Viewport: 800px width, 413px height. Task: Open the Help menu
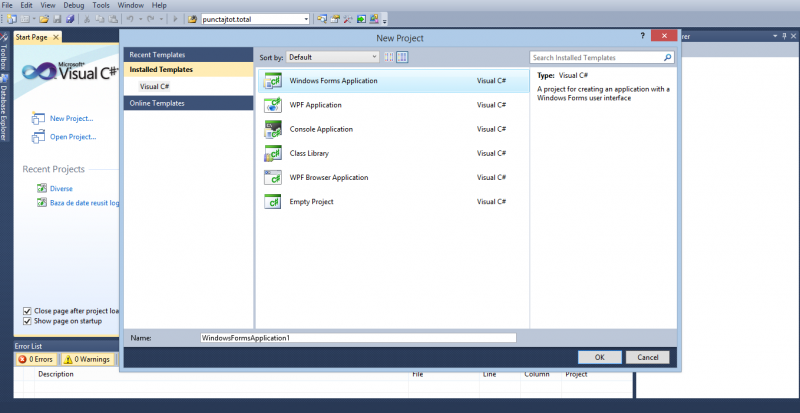(159, 5)
